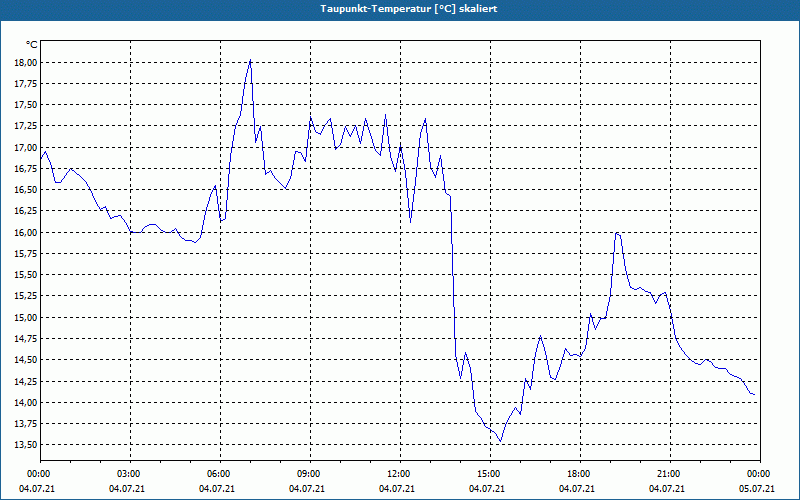Click the 14,00 y-axis value
This screenshot has width=800, height=500.
[25, 403]
